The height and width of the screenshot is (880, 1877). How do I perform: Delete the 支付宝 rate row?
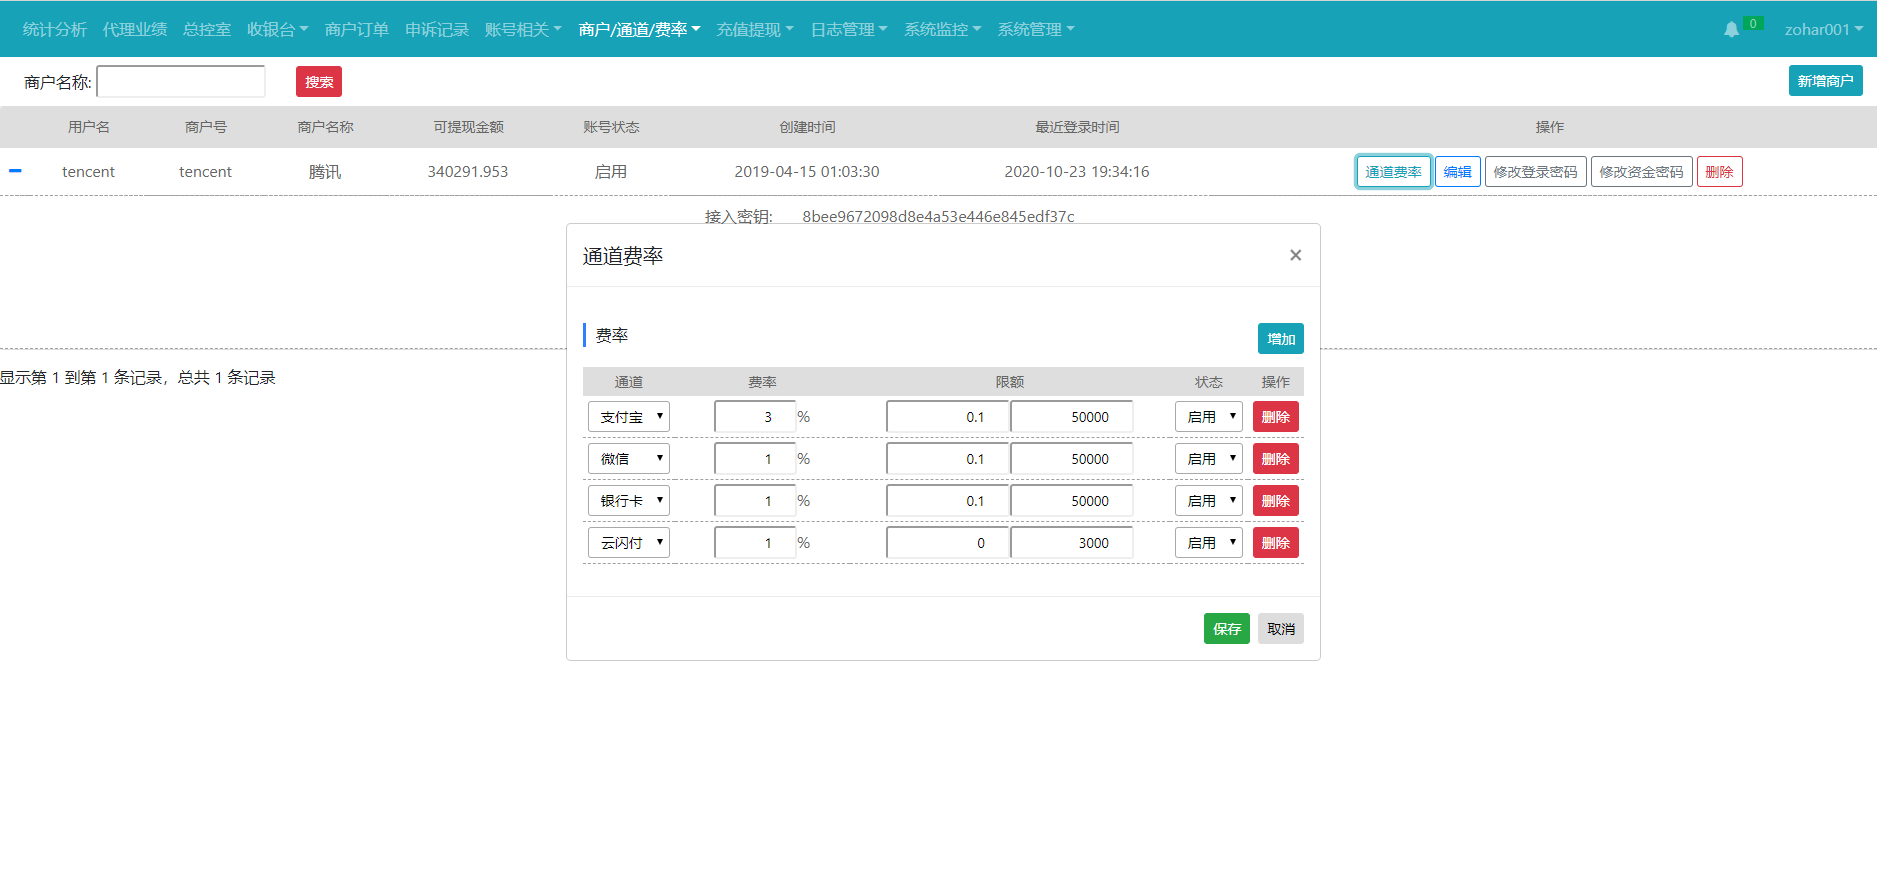1275,417
